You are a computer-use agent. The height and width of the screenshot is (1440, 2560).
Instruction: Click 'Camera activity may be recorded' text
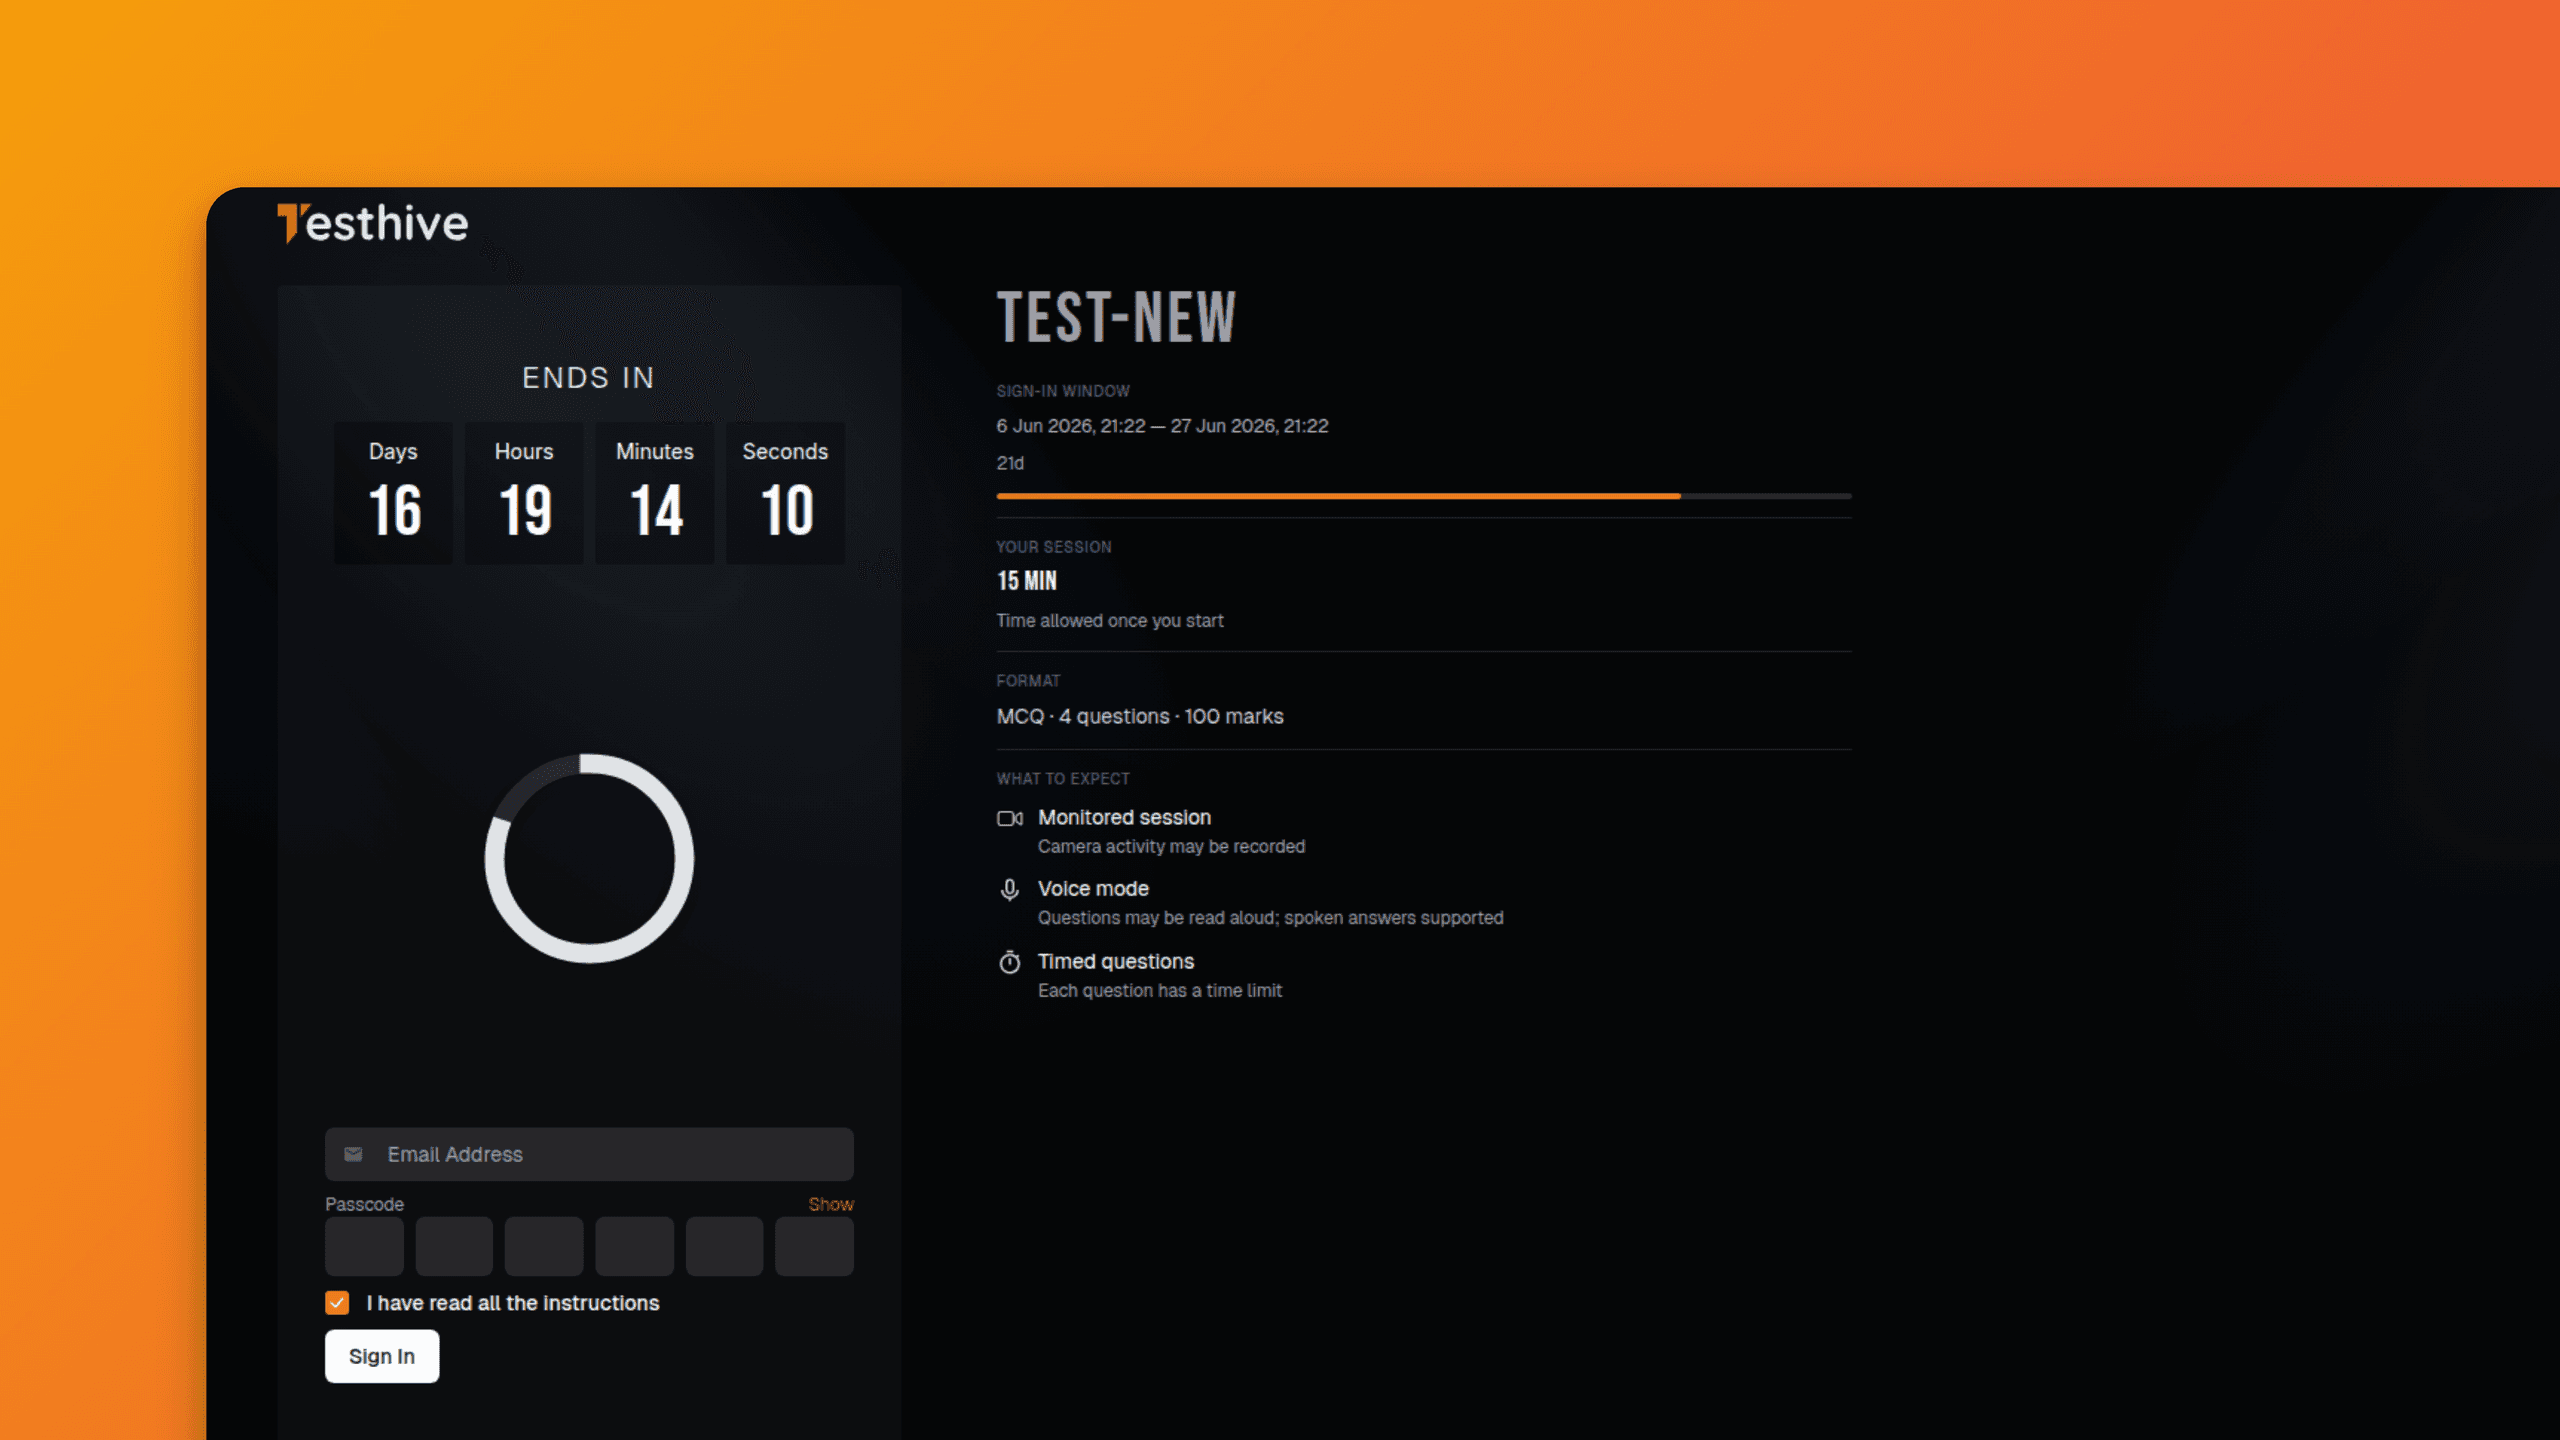point(1171,847)
